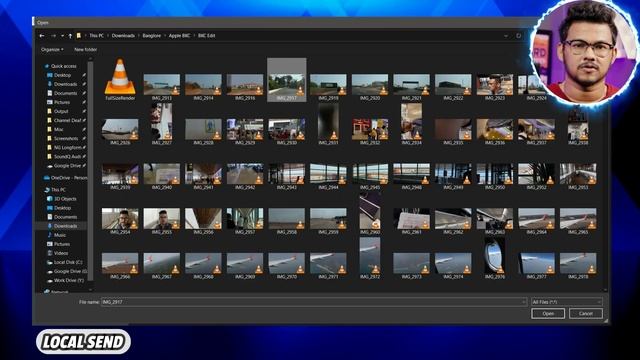The image size is (640, 360).
Task: Select video thumbnail IMG_2978
Action: [578, 266]
